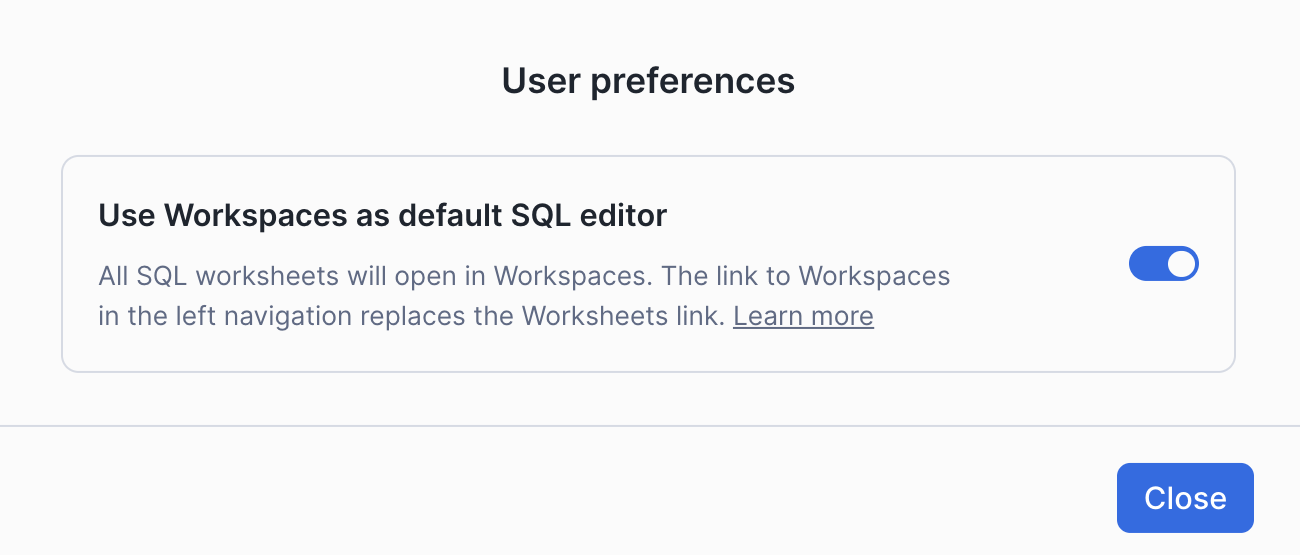Open the Learn more link
Screen dimensions: 1300x555
(x=803, y=317)
